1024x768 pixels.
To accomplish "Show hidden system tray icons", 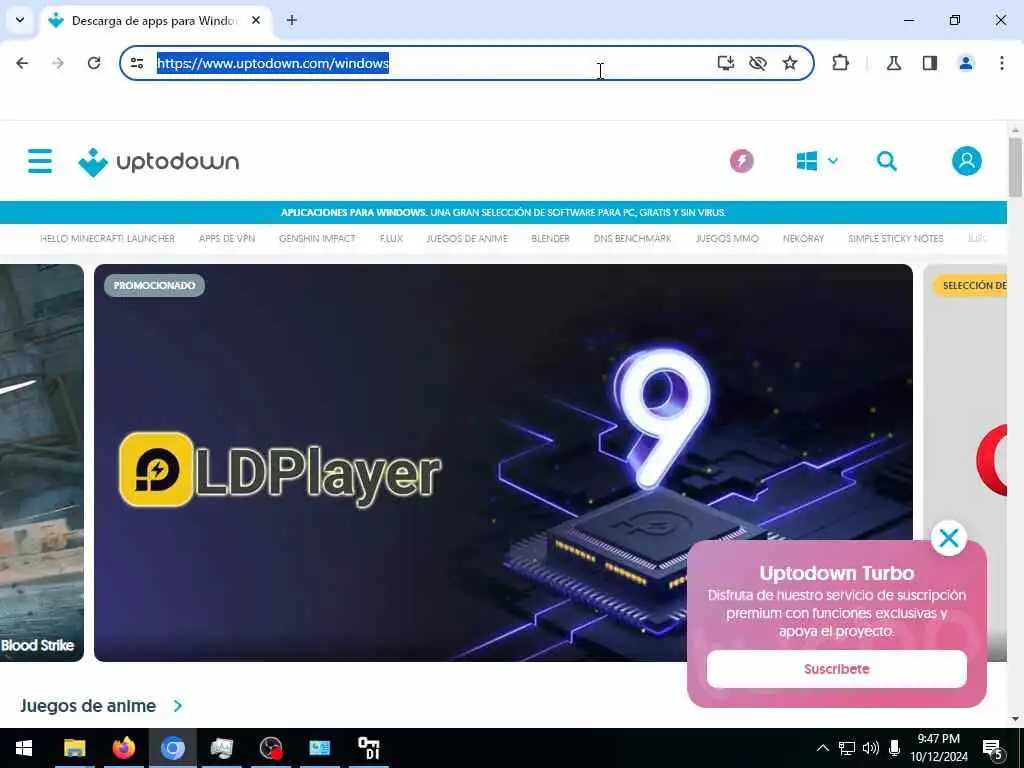I will pyautogui.click(x=823, y=748).
